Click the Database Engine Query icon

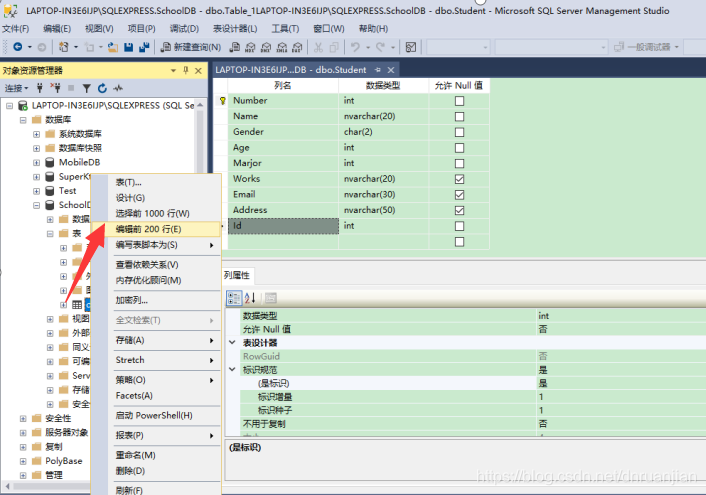pyautogui.click(x=235, y=47)
